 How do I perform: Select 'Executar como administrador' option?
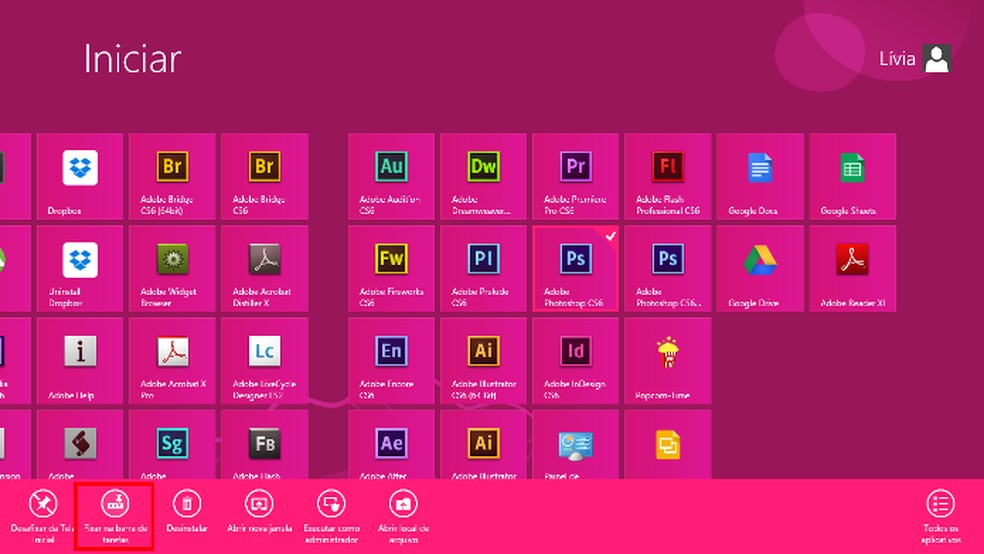(330, 504)
